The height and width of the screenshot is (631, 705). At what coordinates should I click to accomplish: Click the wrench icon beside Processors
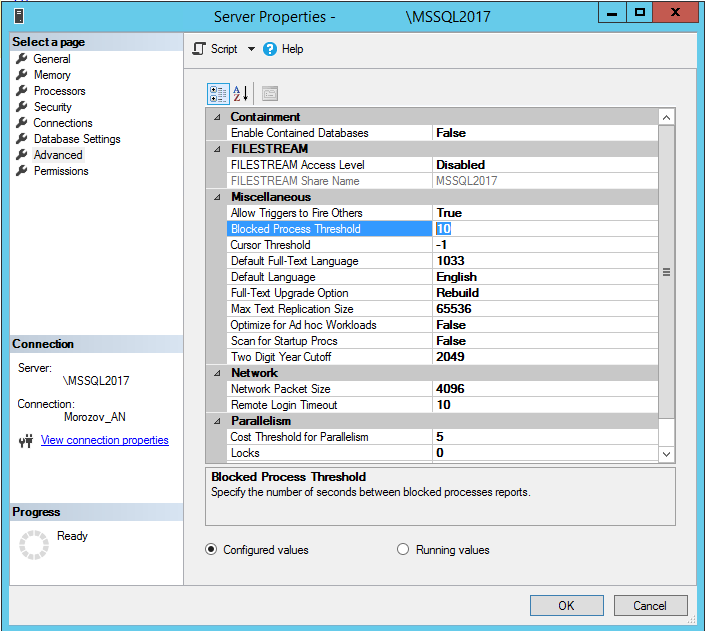pos(22,90)
